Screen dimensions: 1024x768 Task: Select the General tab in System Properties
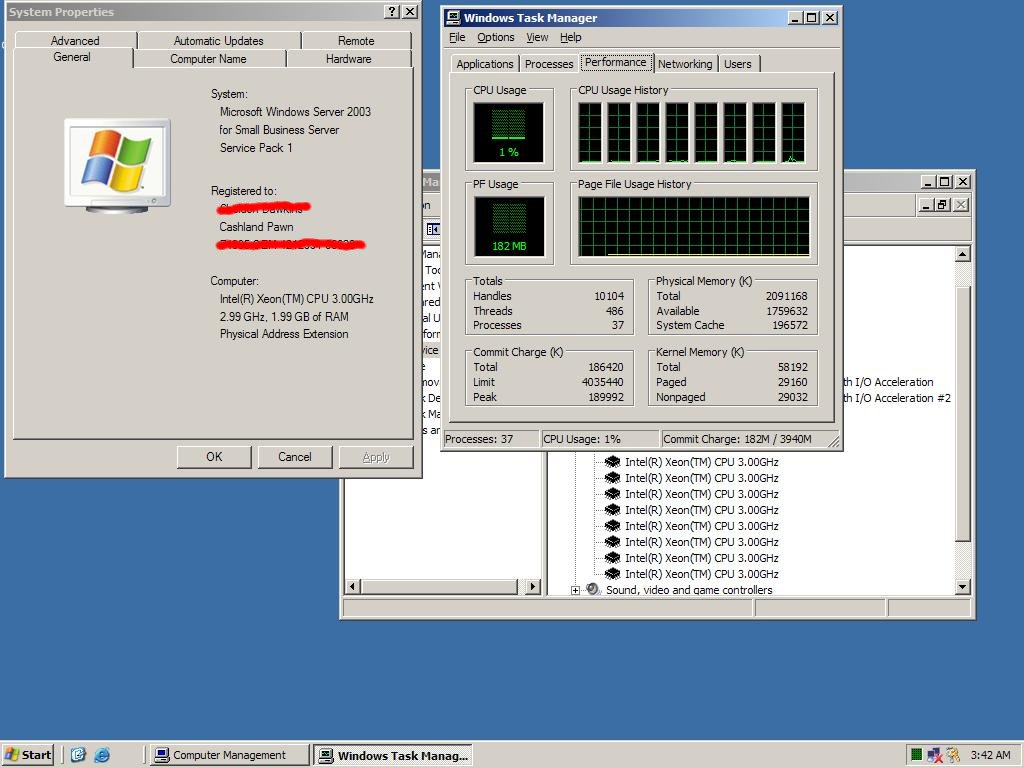tap(72, 57)
